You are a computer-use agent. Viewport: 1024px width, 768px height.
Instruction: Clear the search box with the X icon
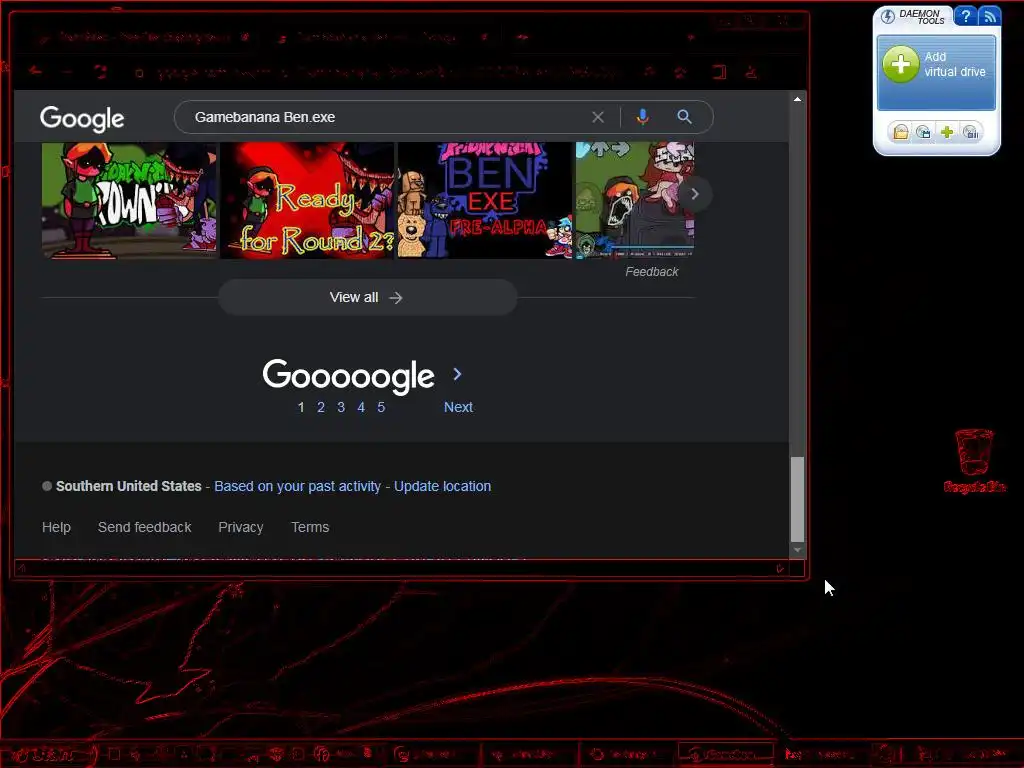598,117
